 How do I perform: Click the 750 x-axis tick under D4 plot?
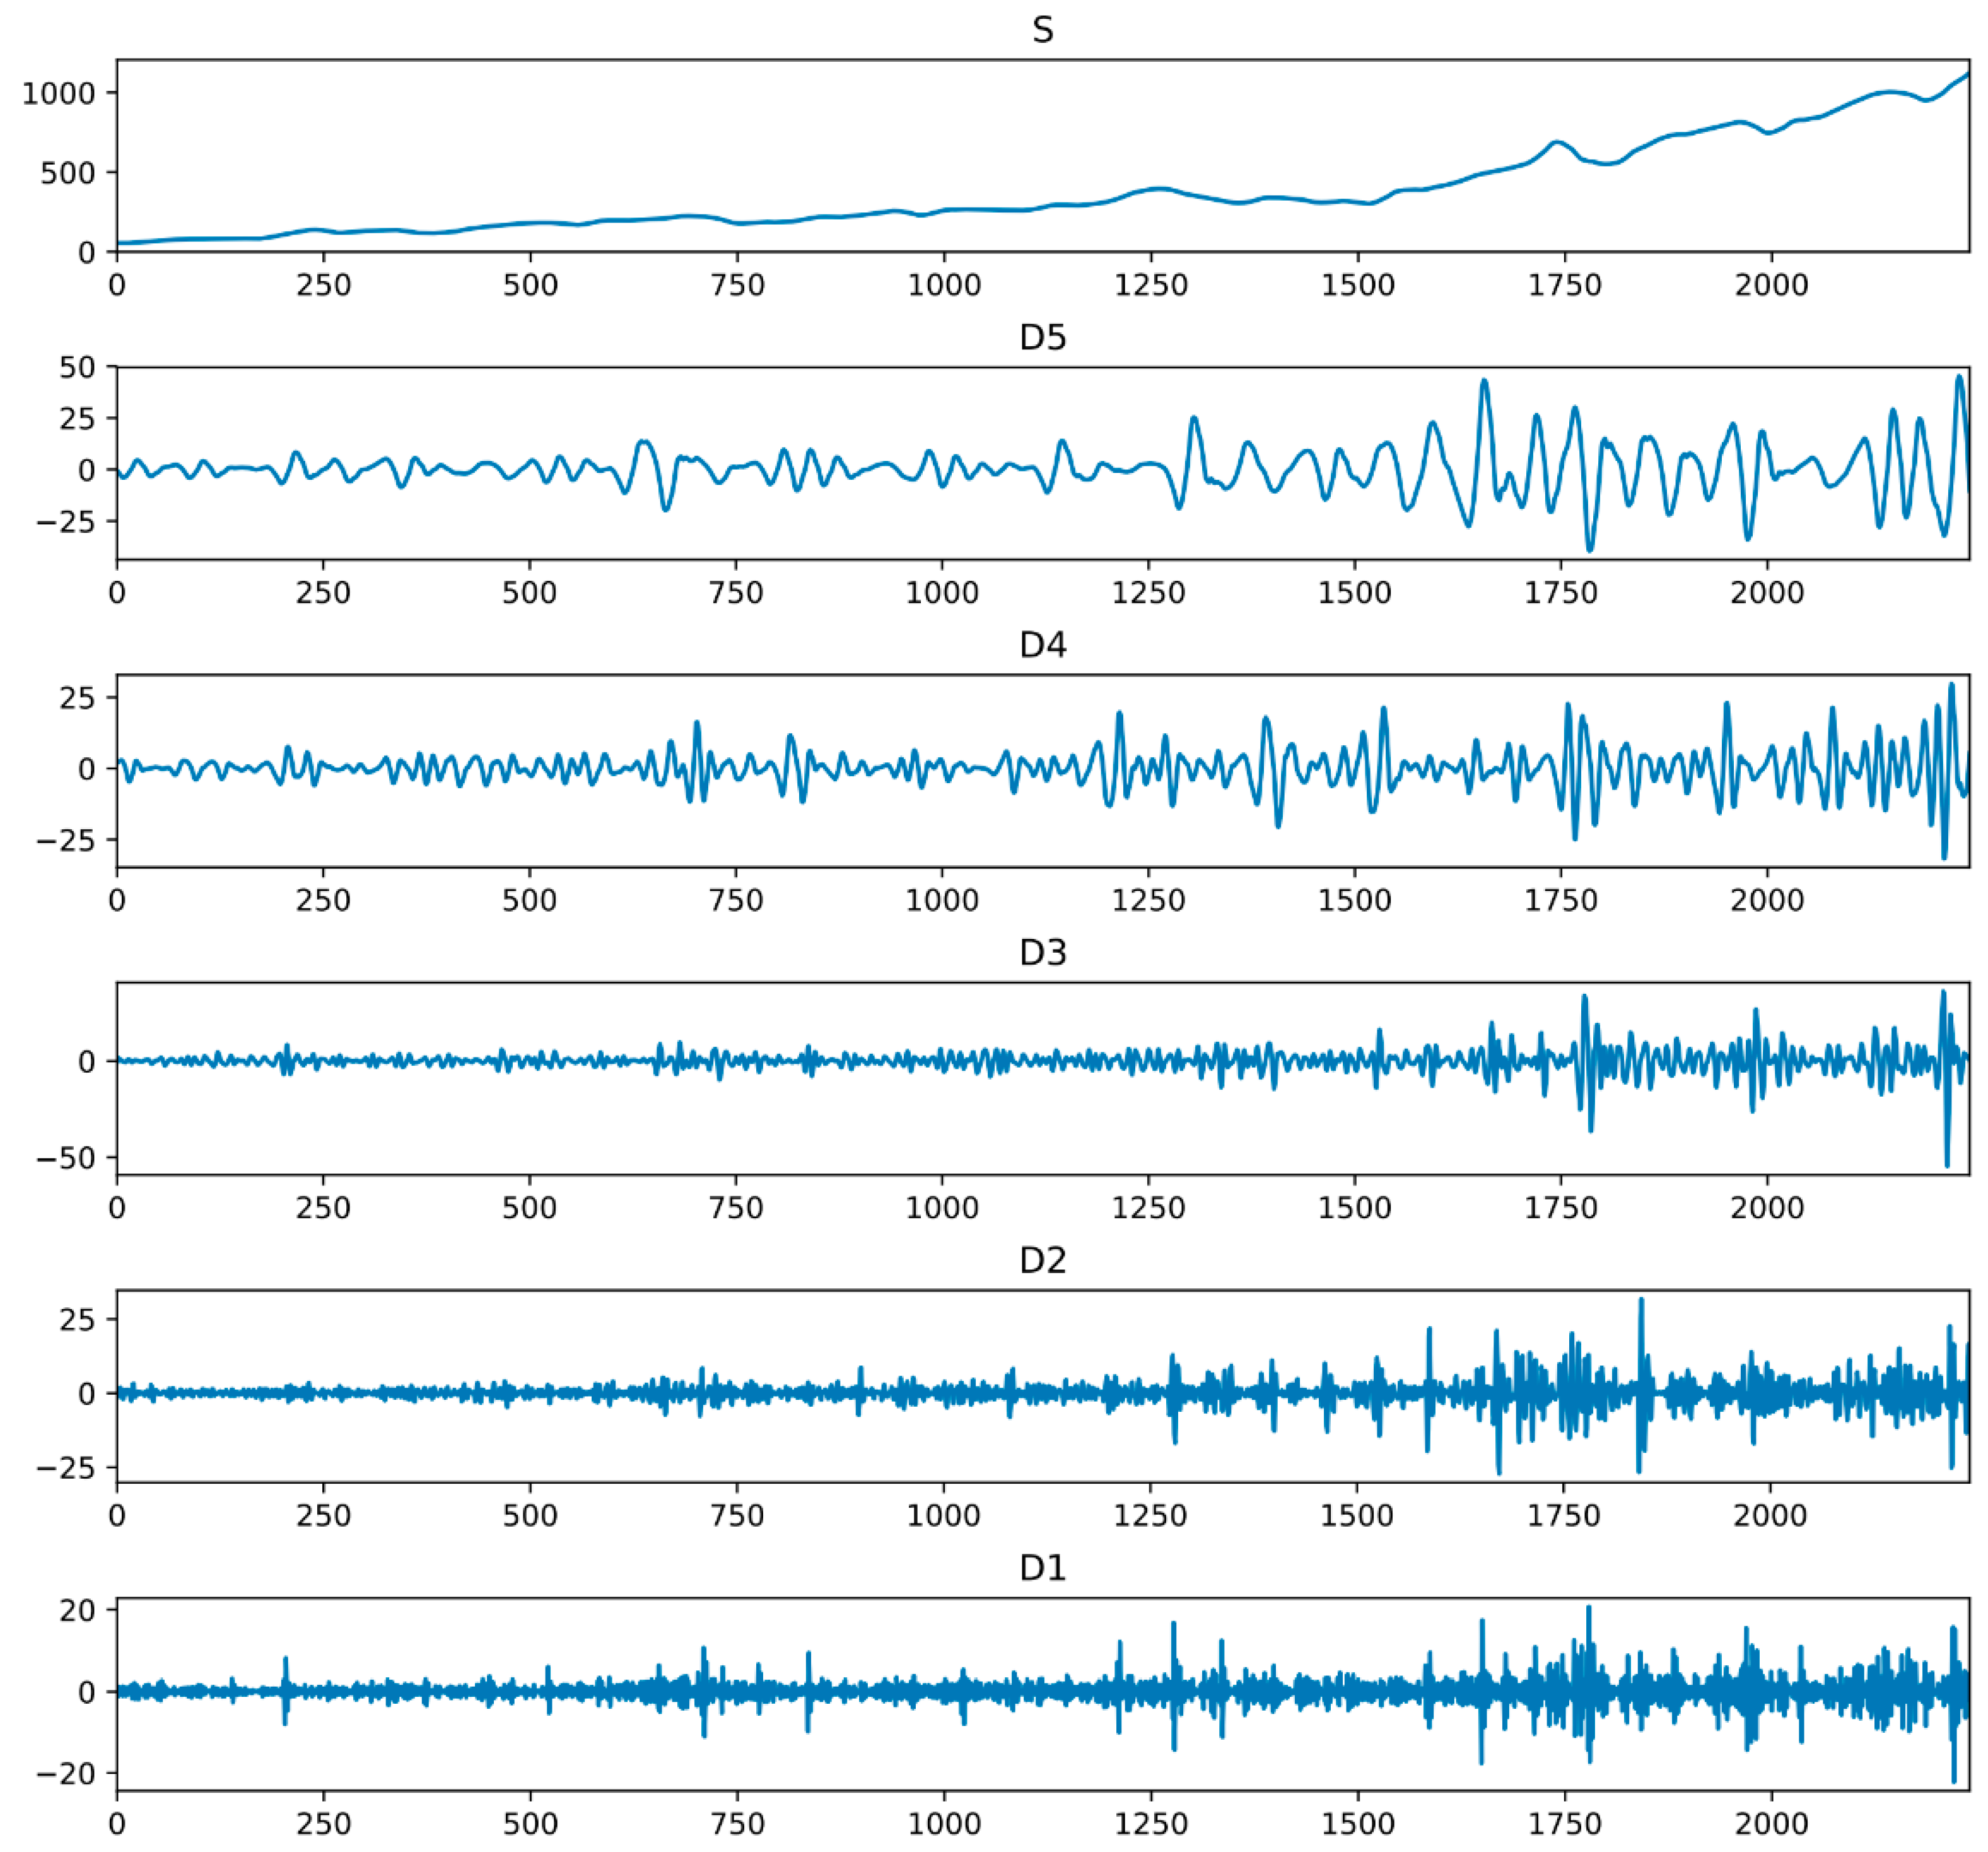pos(736,900)
